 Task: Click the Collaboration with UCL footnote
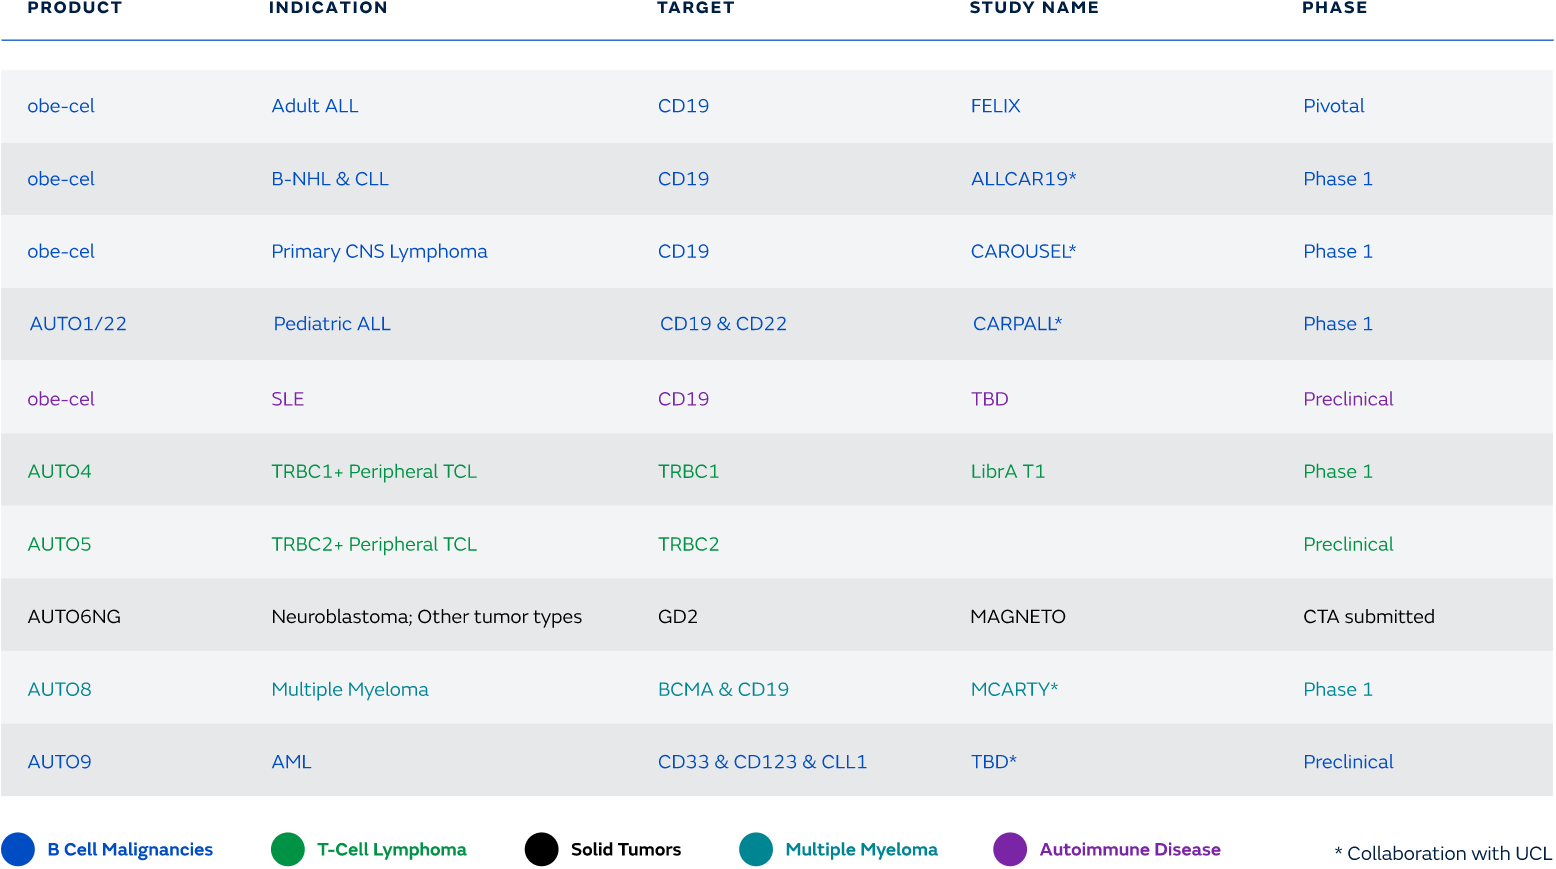coord(1442,854)
